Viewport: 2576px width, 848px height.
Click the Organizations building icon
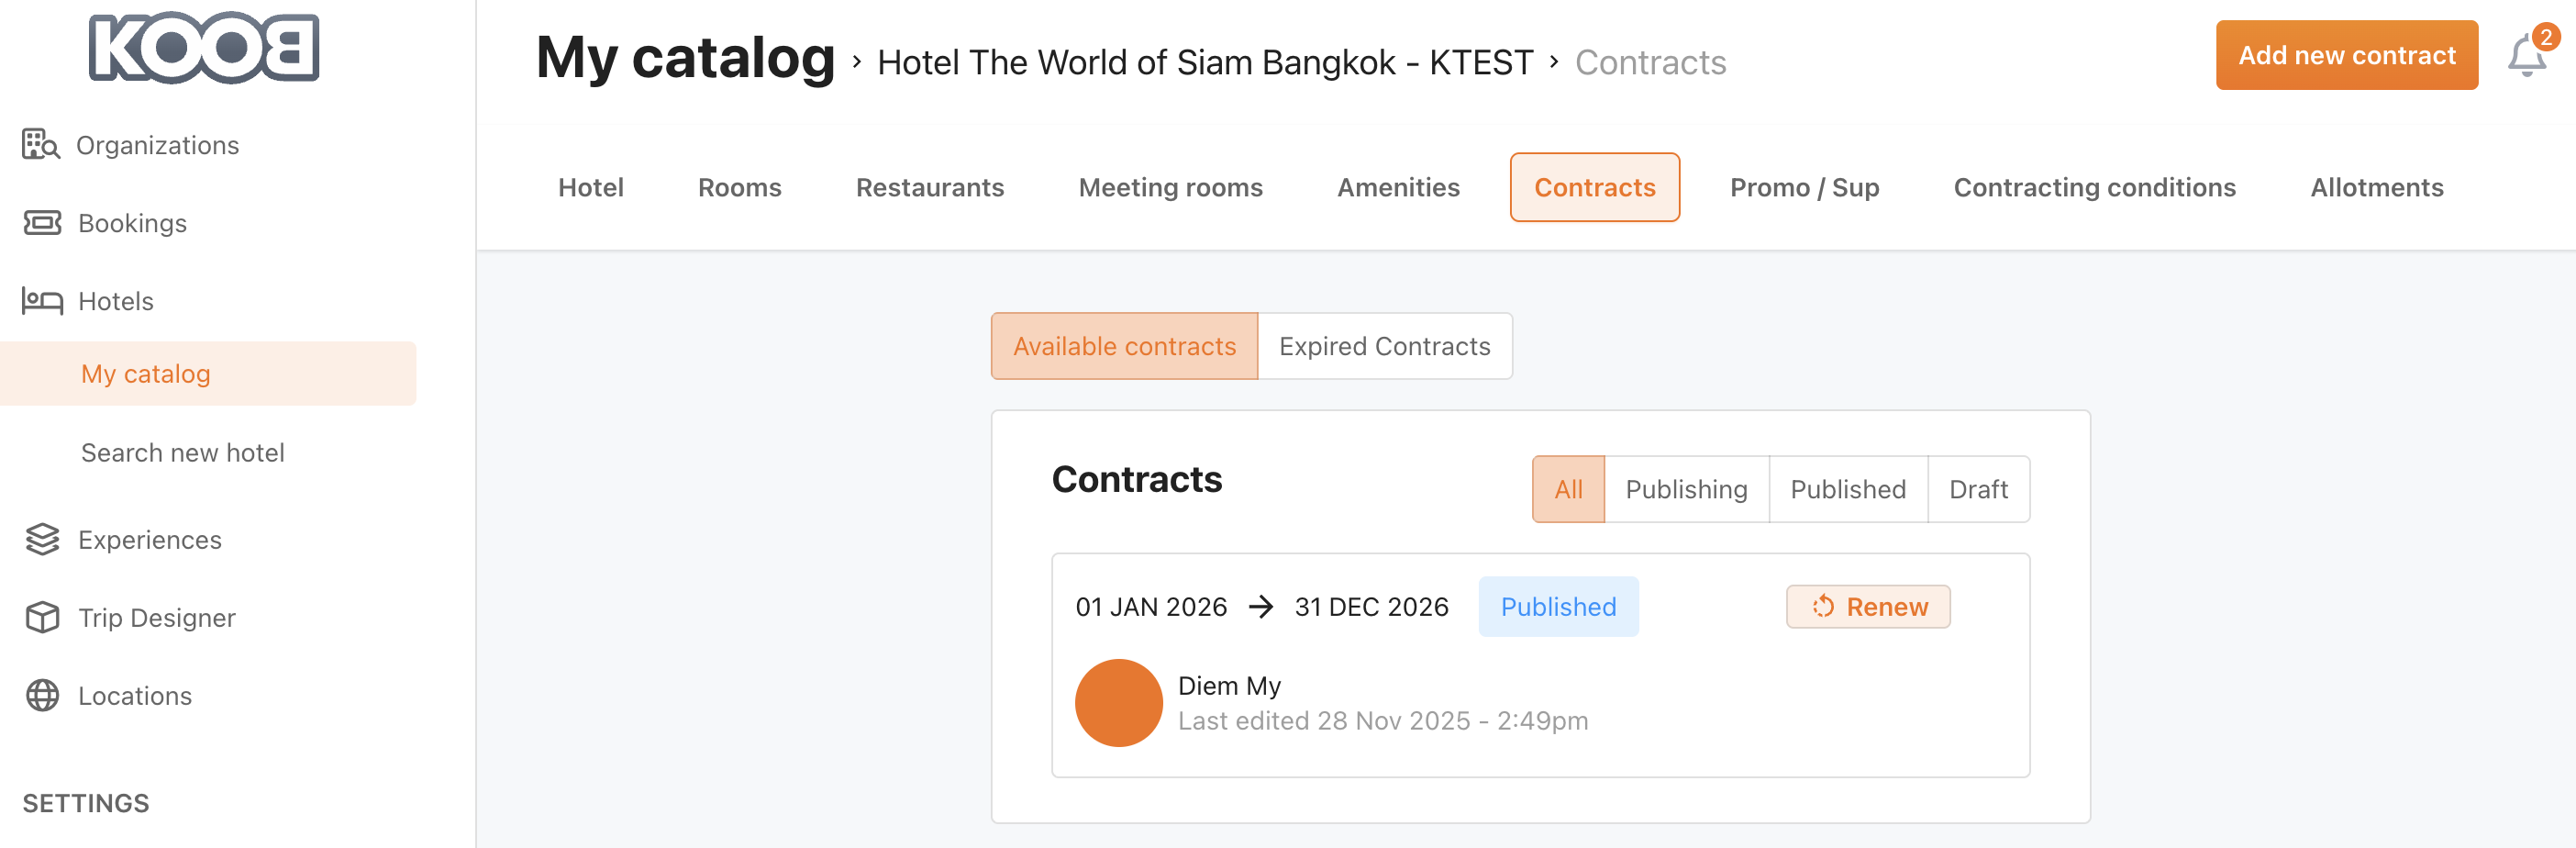[x=41, y=145]
